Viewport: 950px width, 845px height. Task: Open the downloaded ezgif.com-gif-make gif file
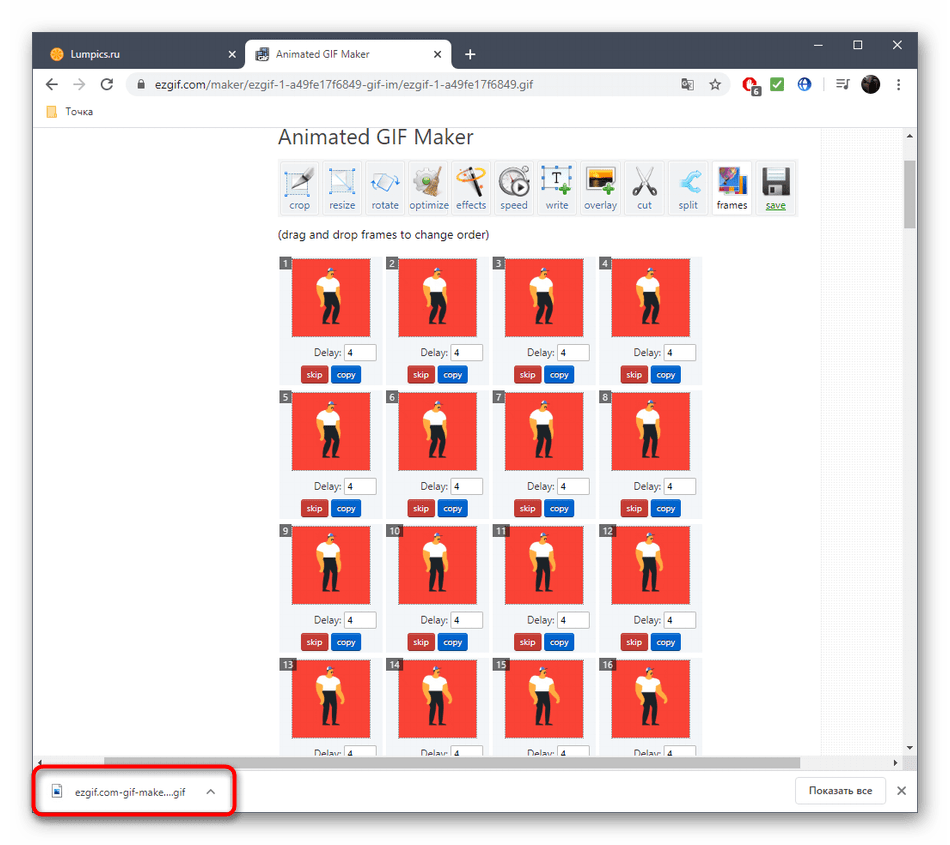click(x=119, y=792)
